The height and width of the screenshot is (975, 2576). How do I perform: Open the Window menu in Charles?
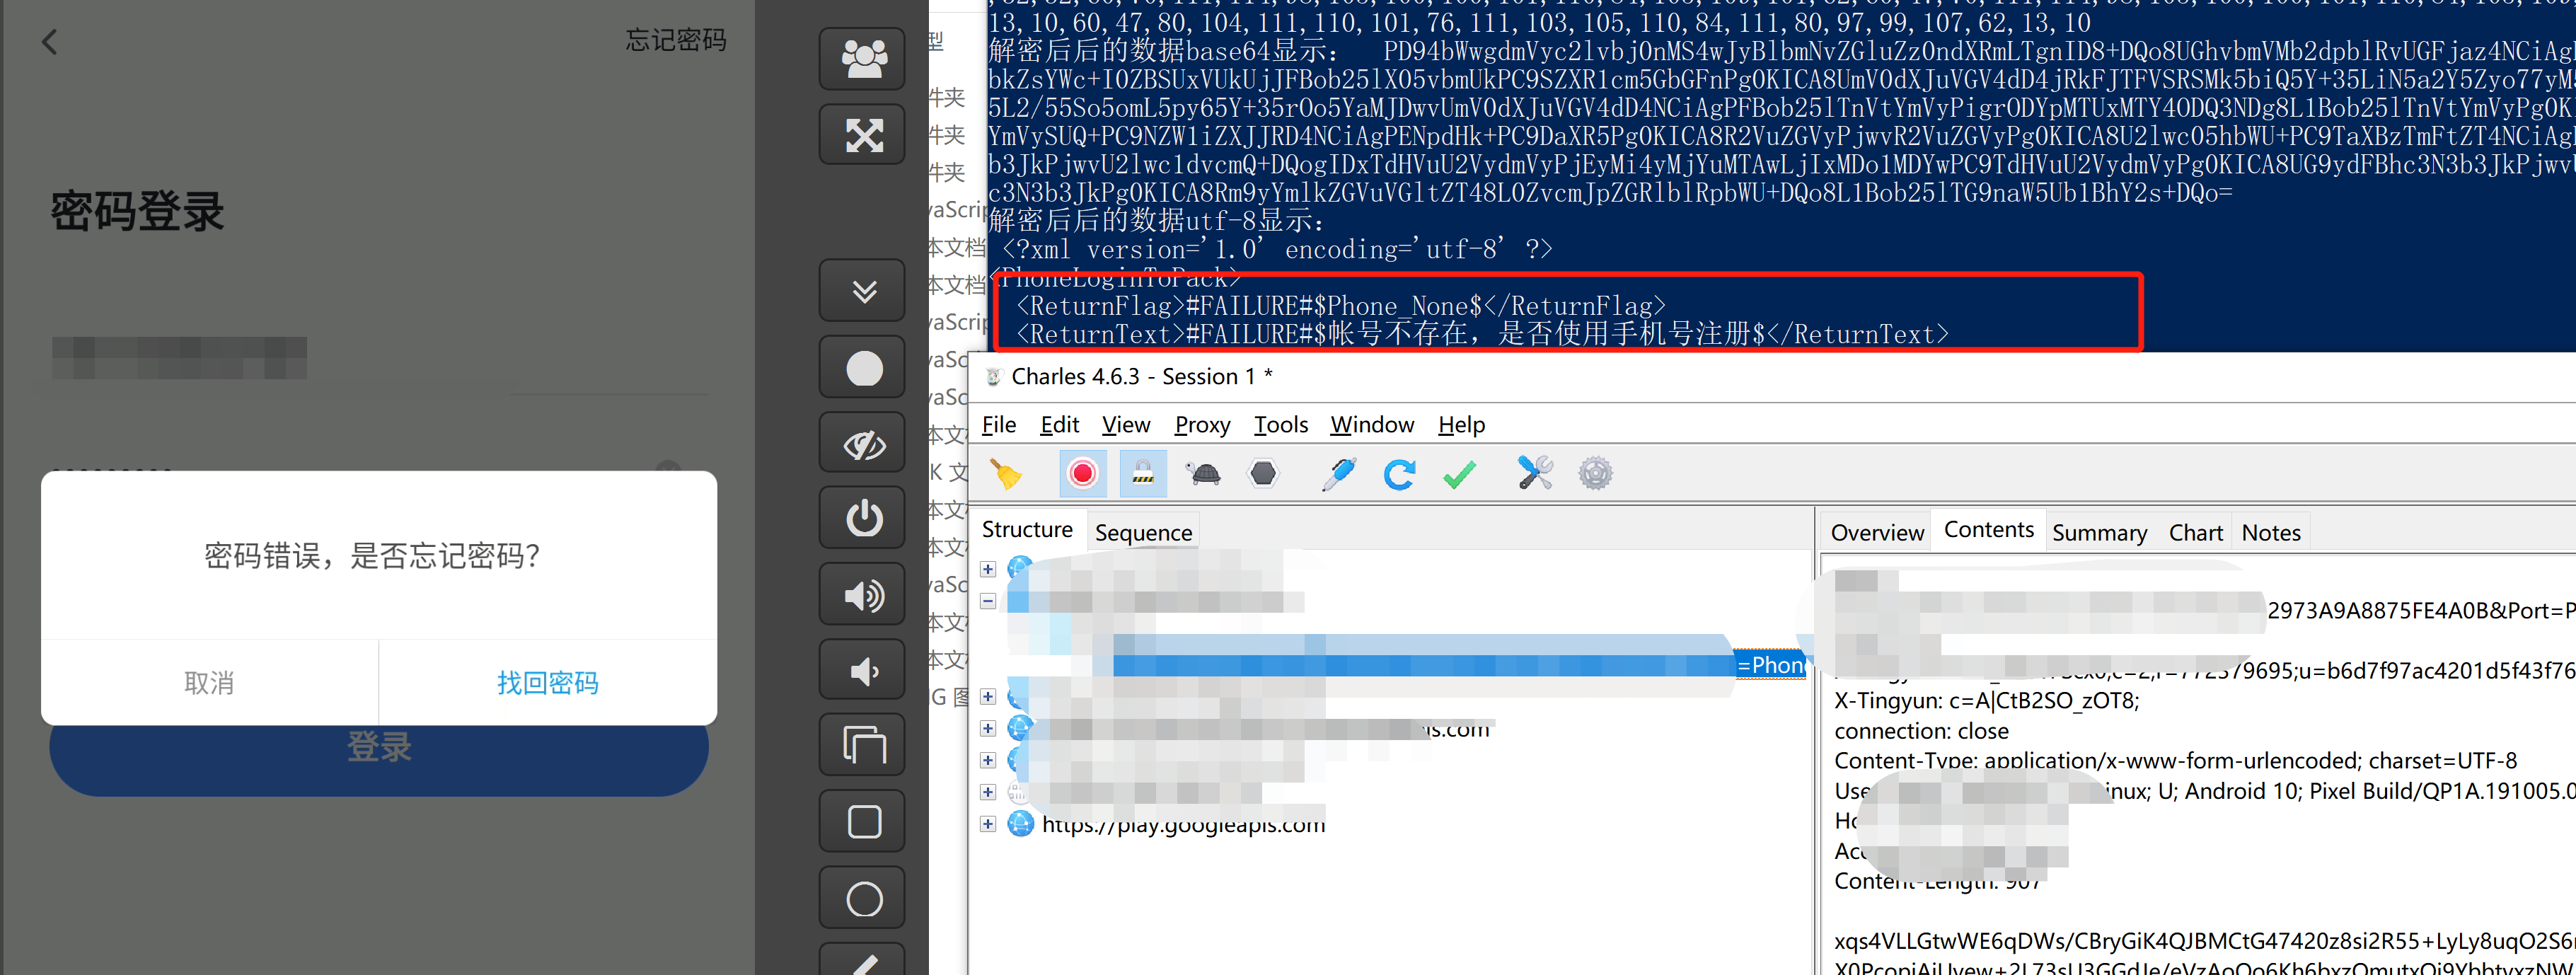pyautogui.click(x=1372, y=424)
